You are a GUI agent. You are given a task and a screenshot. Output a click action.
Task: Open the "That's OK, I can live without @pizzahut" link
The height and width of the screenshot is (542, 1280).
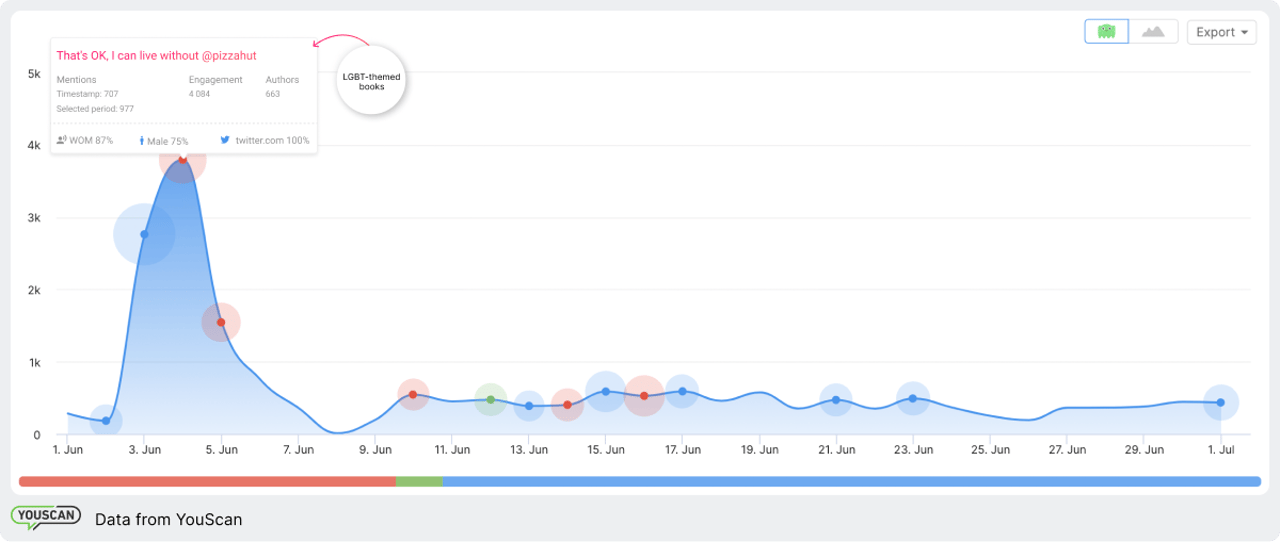(156, 56)
